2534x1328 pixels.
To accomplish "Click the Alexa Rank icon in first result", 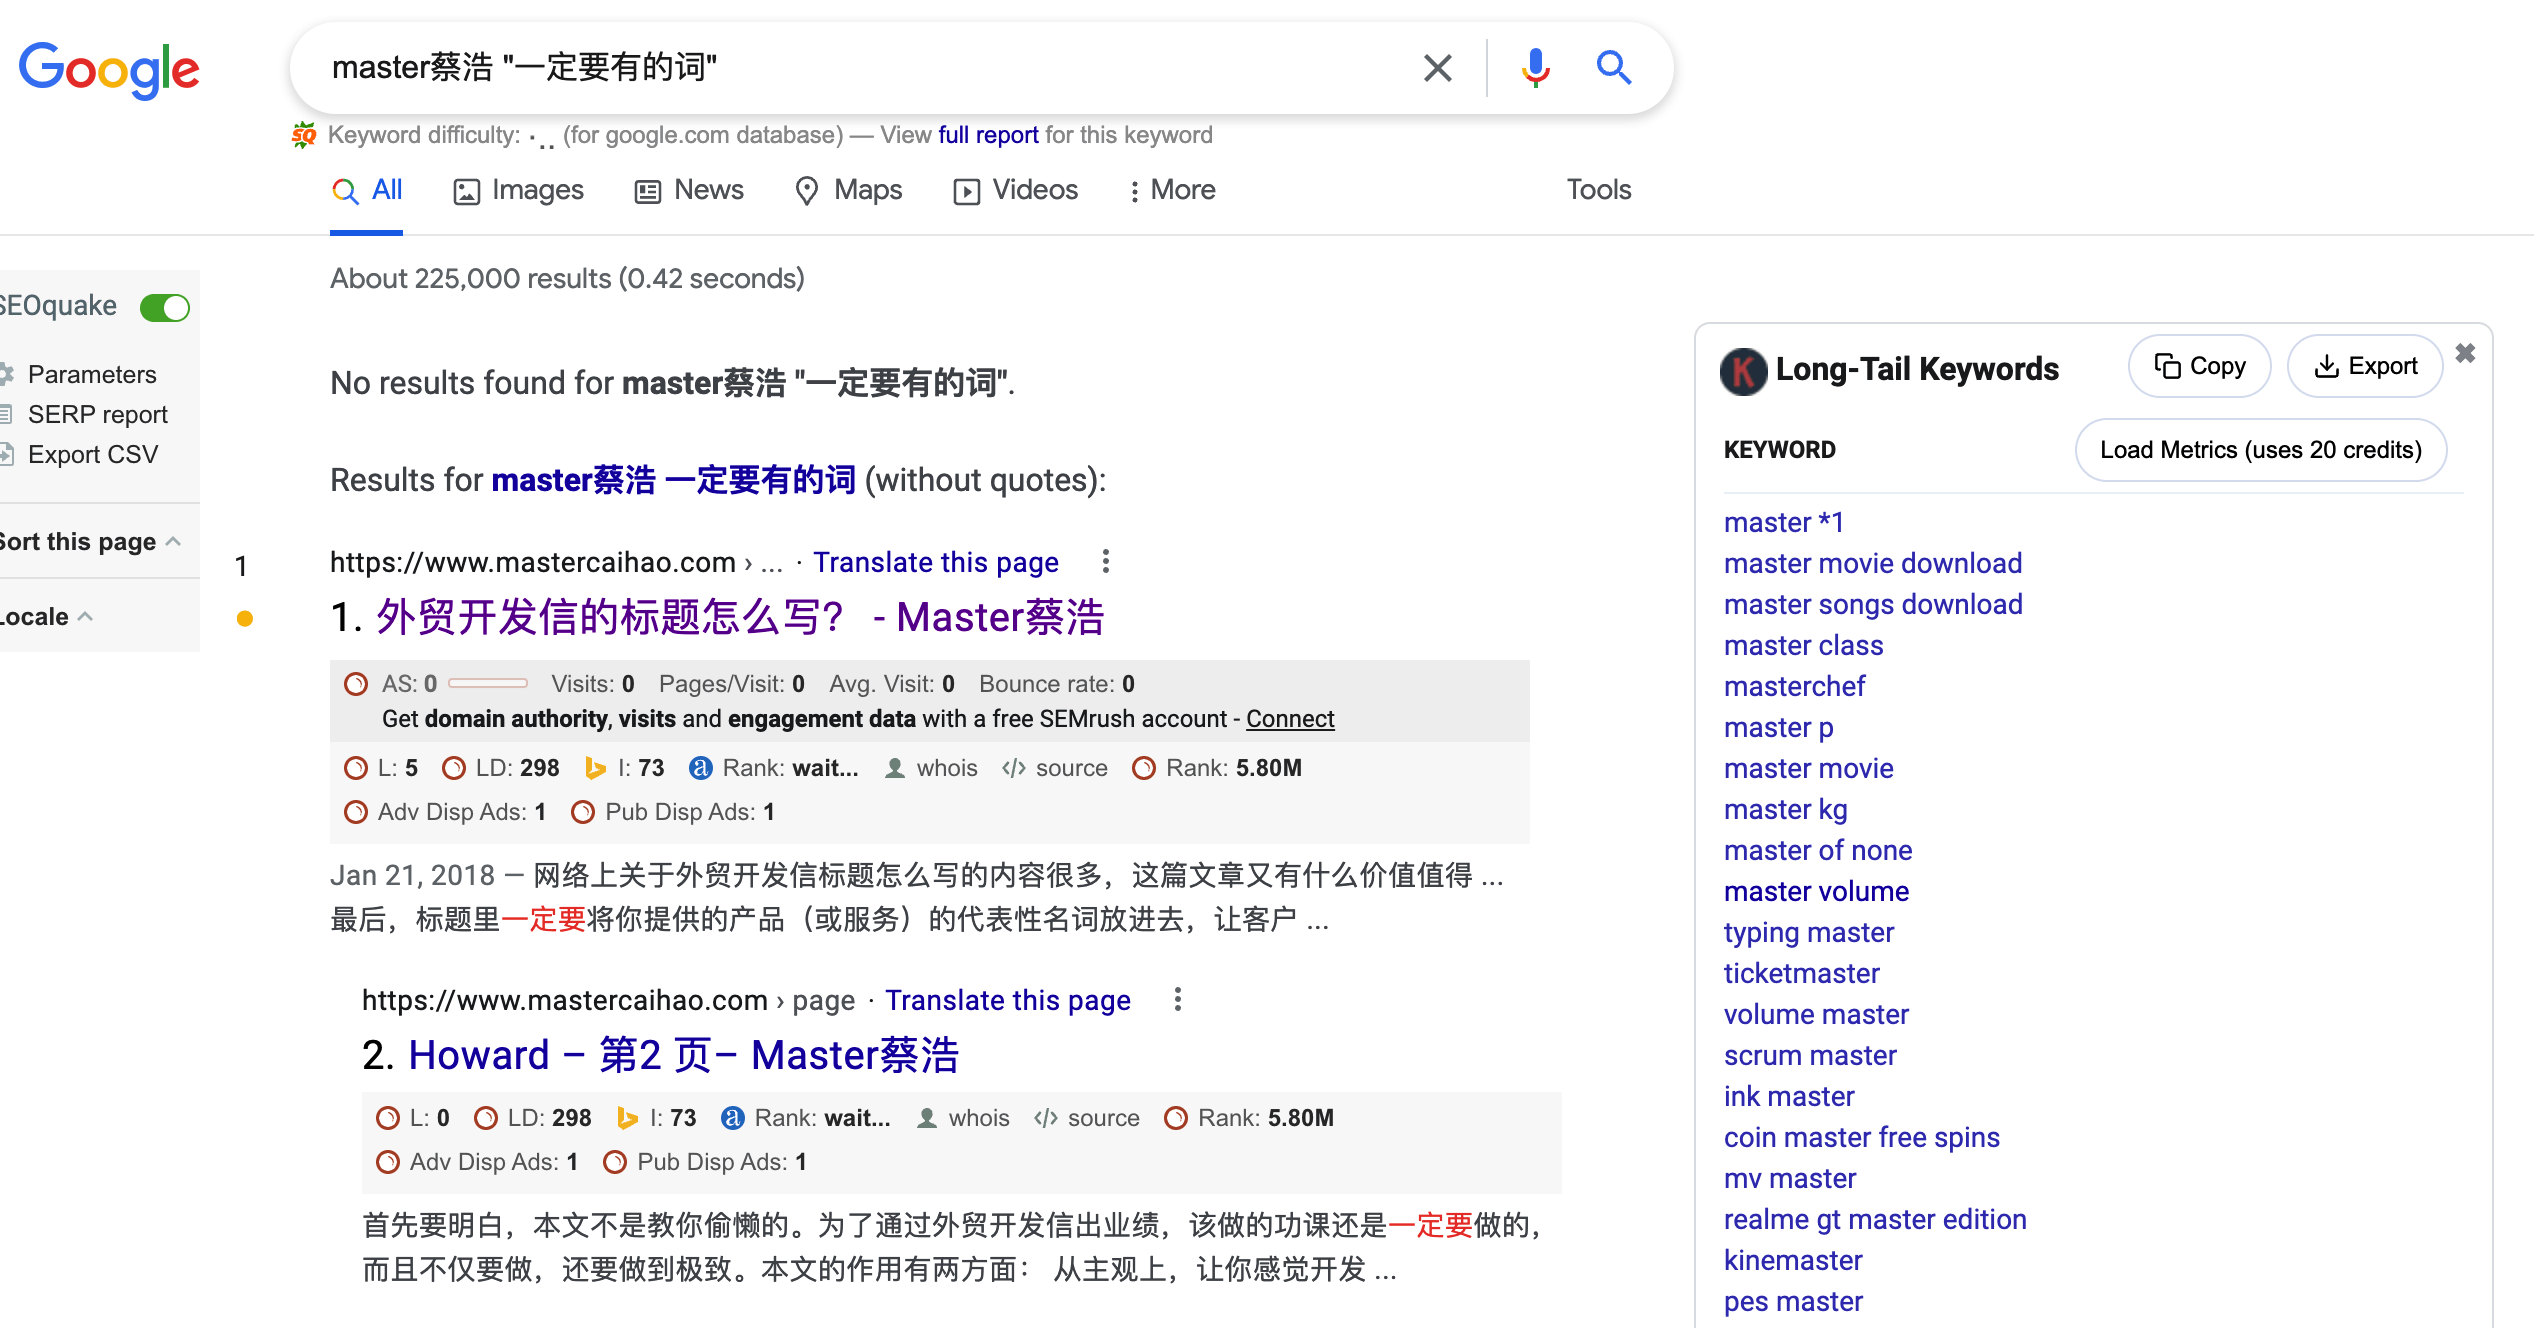I will [700, 768].
